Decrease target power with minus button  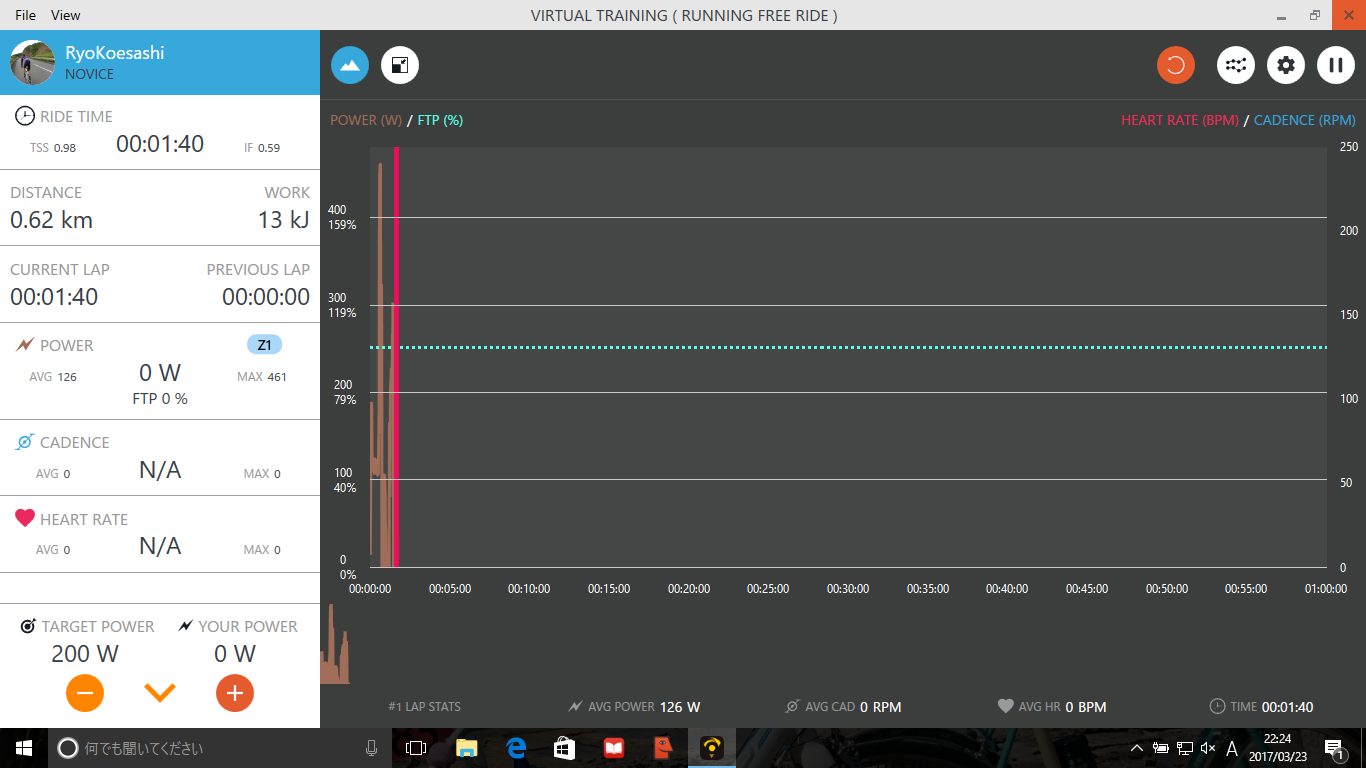click(x=85, y=693)
